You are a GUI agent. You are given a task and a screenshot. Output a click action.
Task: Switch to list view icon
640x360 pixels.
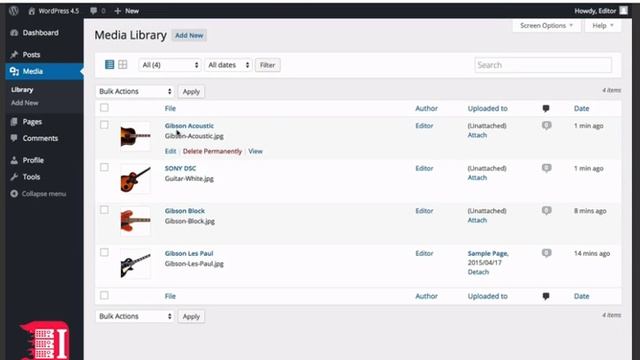point(109,64)
